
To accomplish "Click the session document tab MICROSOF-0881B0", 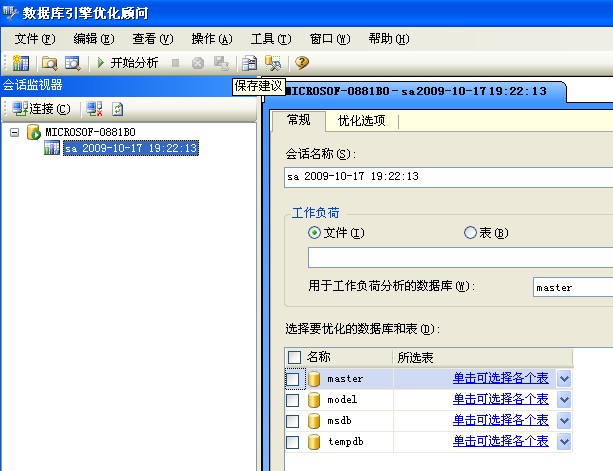I will (416, 91).
